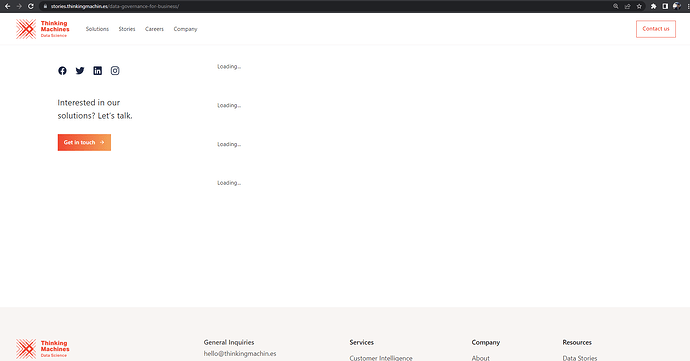Open the Twitter bird icon

tap(80, 71)
